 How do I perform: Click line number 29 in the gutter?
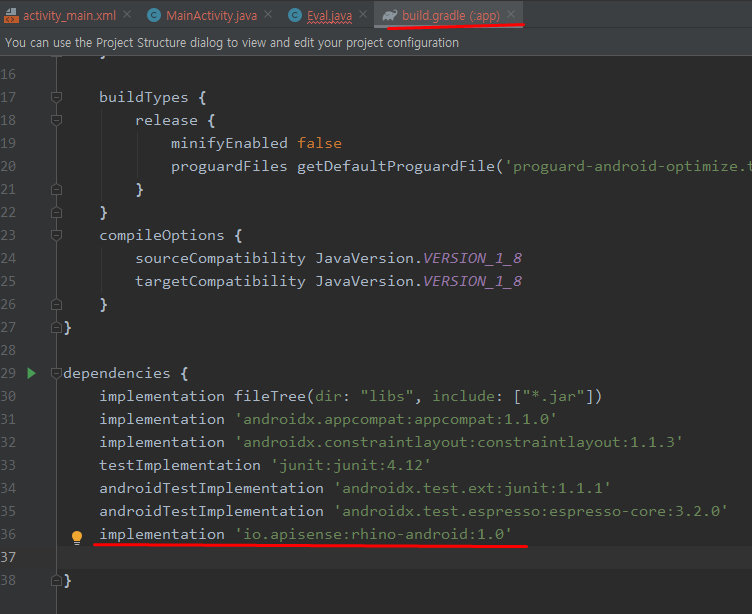click(x=8, y=373)
